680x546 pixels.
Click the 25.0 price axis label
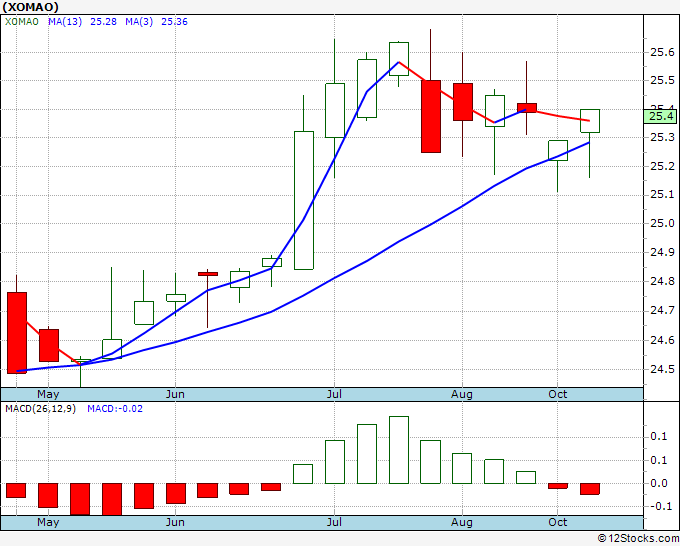pos(662,223)
